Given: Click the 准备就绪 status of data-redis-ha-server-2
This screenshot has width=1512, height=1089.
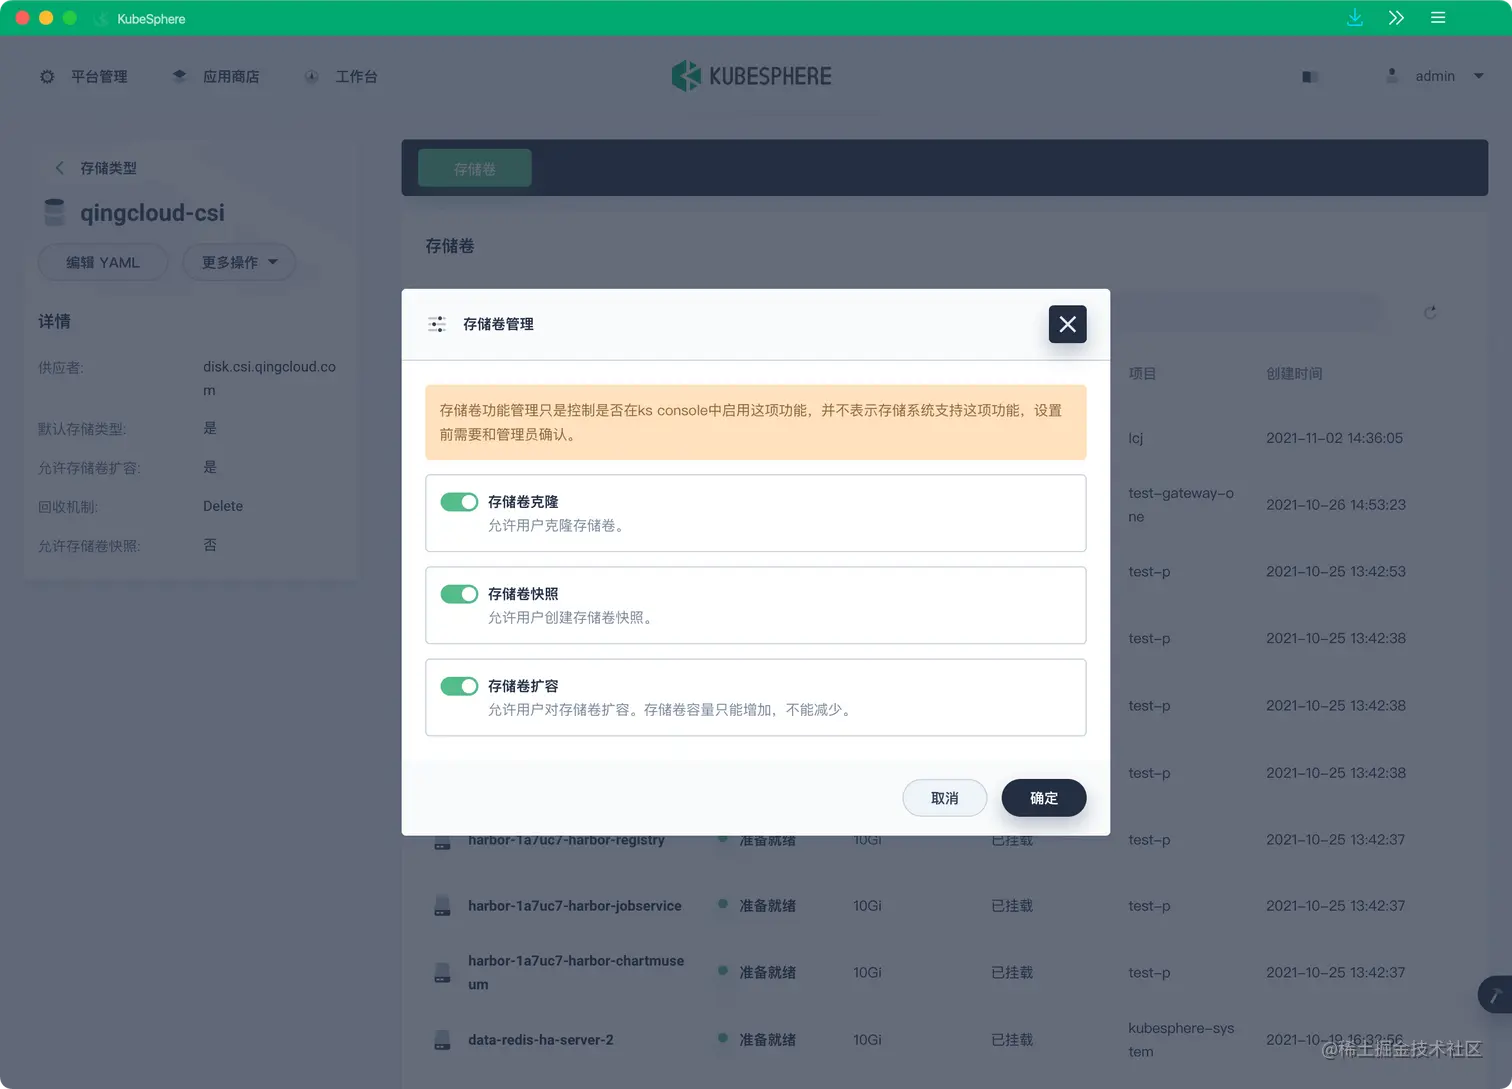Looking at the screenshot, I should pos(767,1040).
